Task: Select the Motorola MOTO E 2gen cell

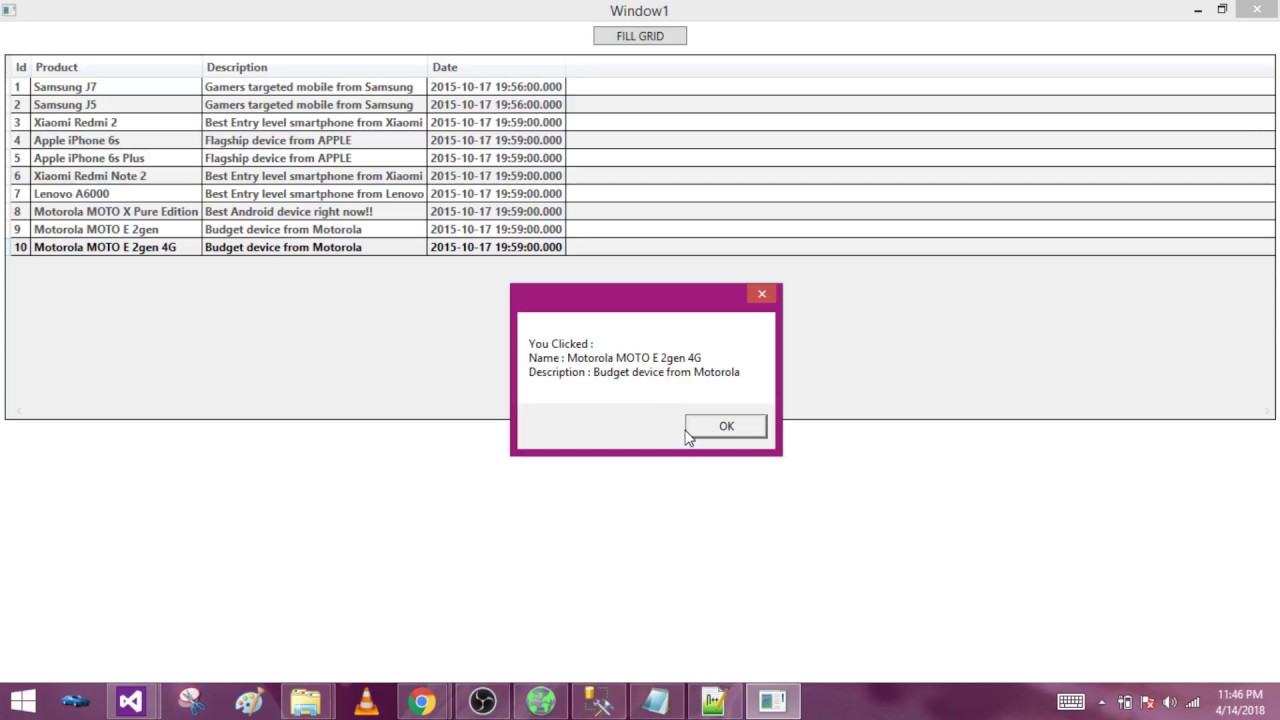Action: click(x=116, y=230)
